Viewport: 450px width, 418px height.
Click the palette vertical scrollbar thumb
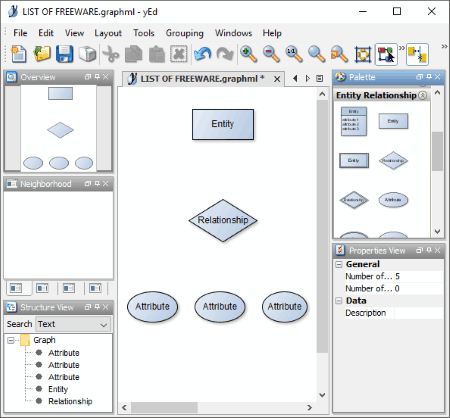click(437, 151)
